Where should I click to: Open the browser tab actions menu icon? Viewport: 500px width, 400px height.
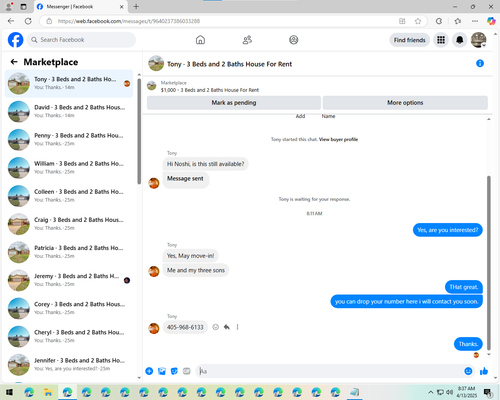click(23, 7)
